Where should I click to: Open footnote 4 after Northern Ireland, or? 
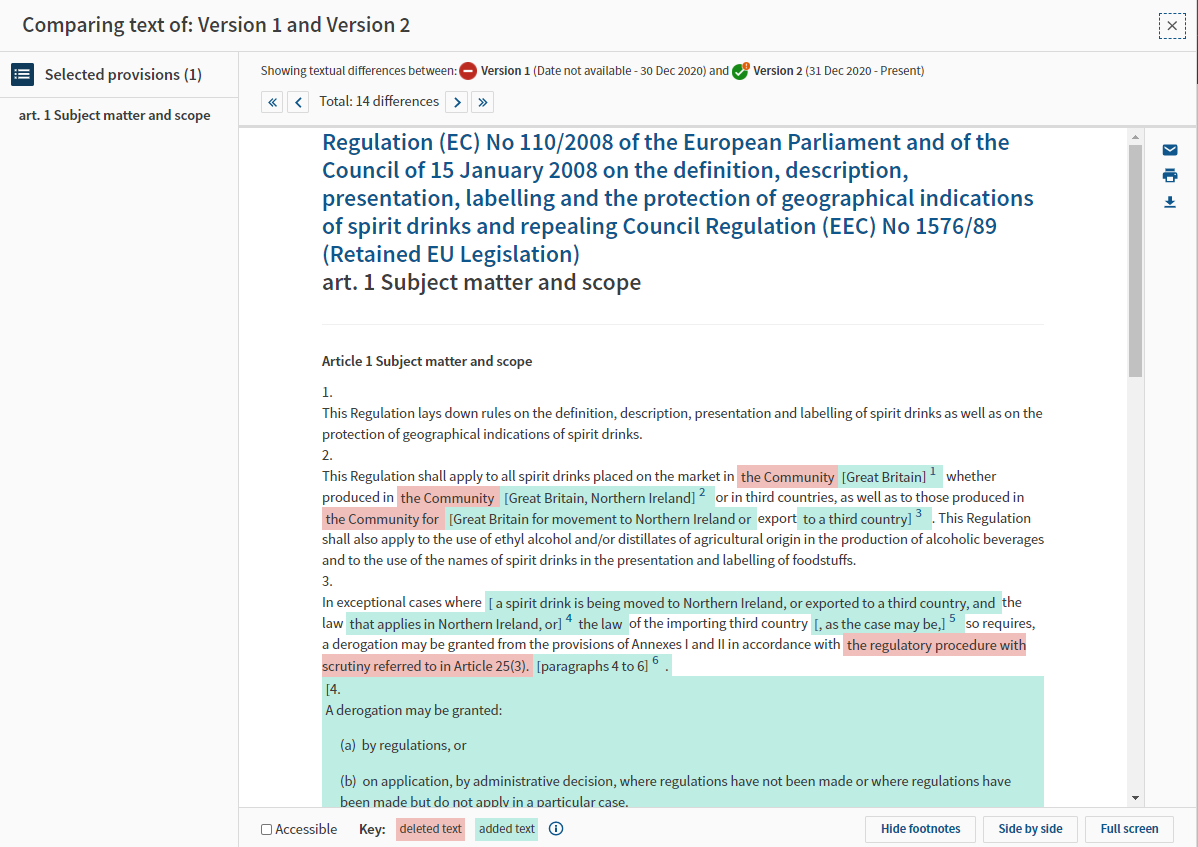tap(568, 619)
